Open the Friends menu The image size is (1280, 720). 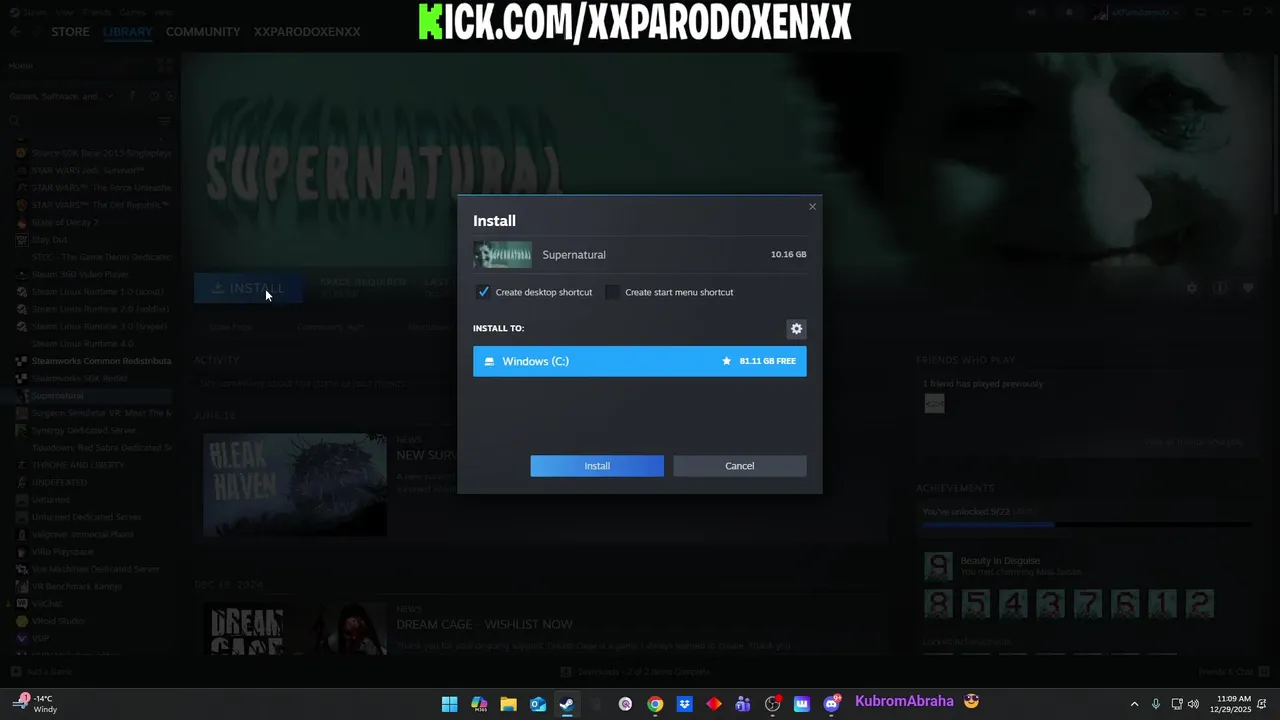[97, 12]
